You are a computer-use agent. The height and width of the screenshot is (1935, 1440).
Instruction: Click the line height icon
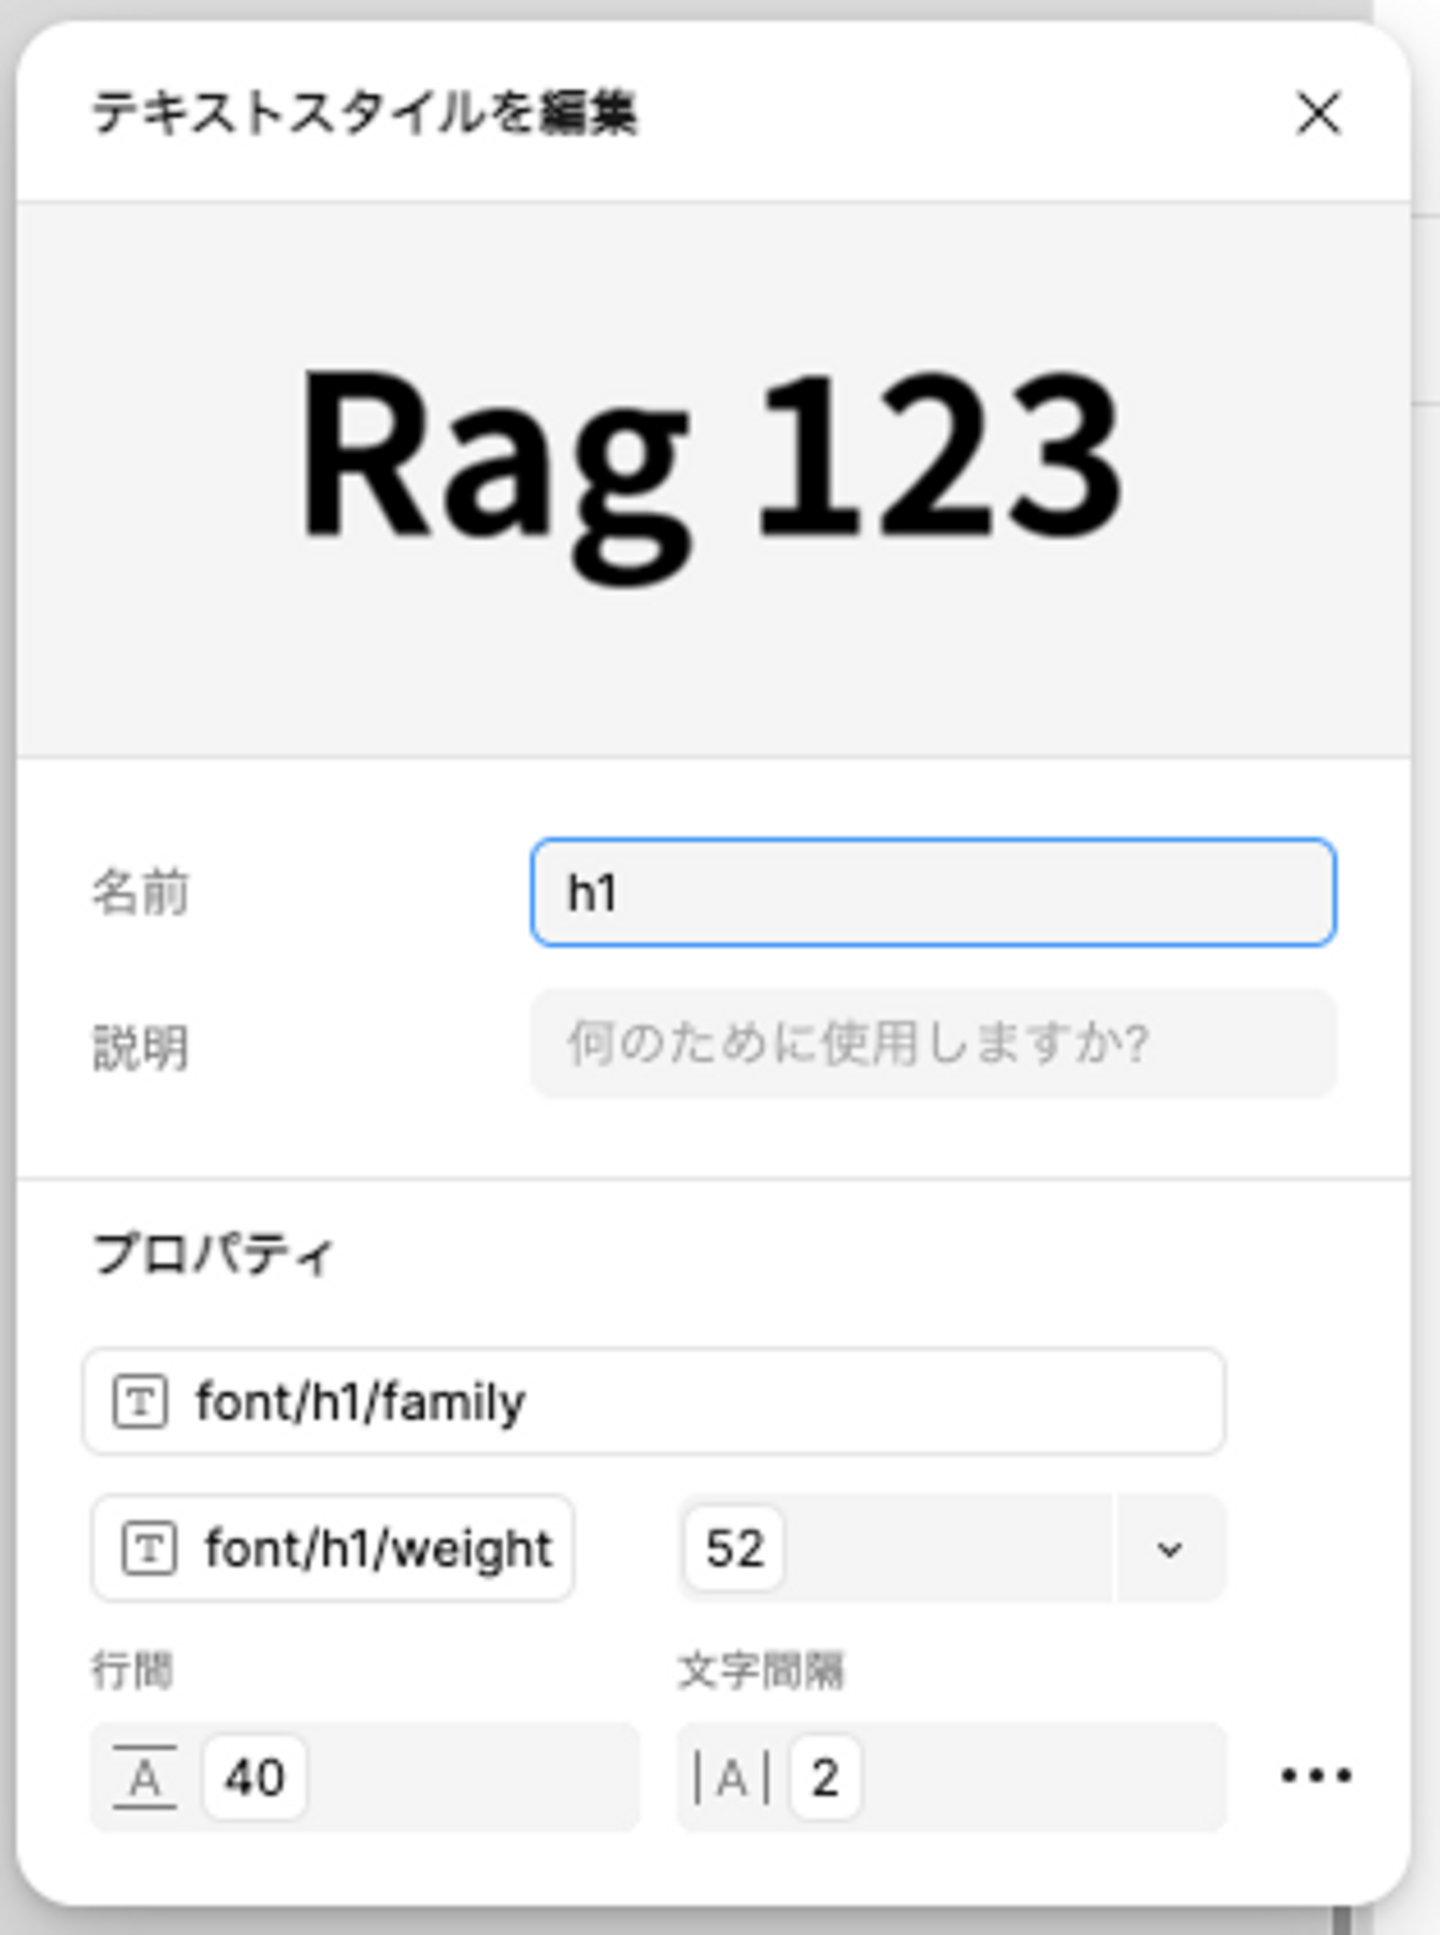click(x=145, y=1777)
